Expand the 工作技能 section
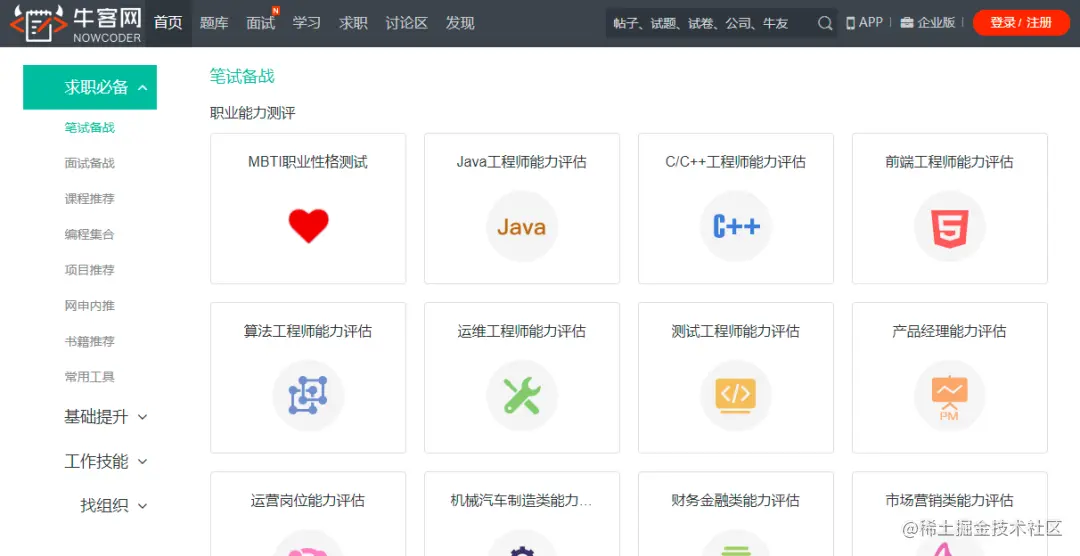 click(105, 461)
